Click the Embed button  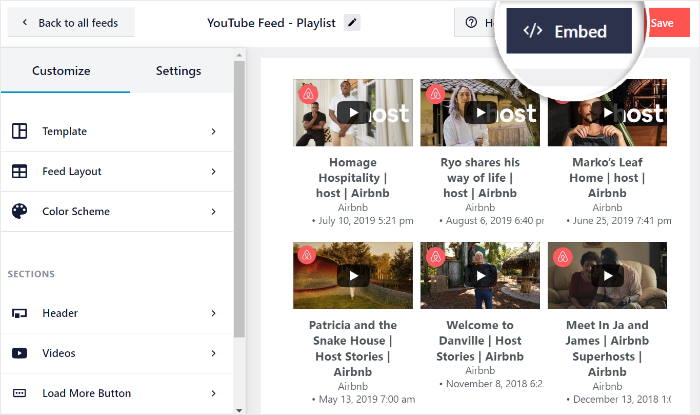[x=569, y=31]
